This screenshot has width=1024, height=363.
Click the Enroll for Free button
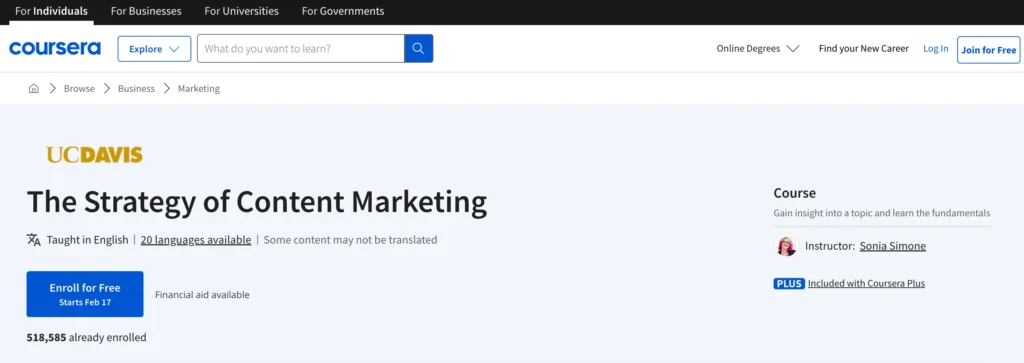point(85,294)
